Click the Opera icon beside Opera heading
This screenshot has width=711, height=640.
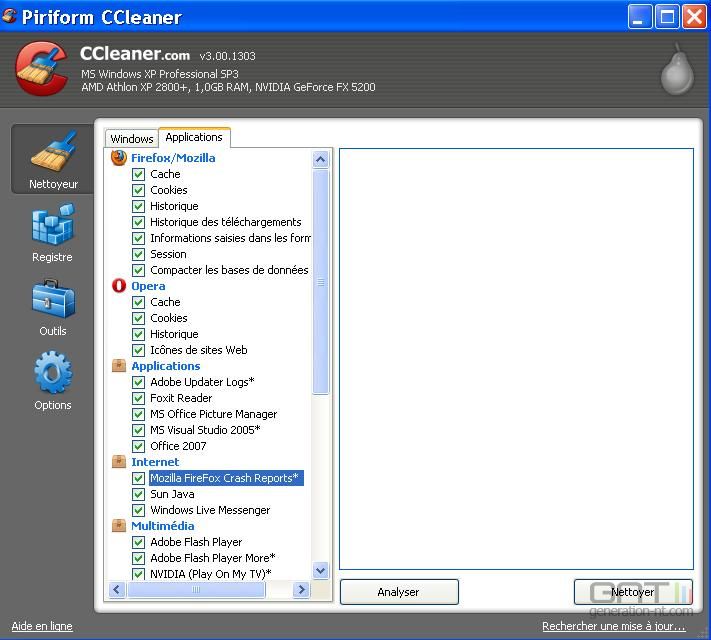coord(119,286)
